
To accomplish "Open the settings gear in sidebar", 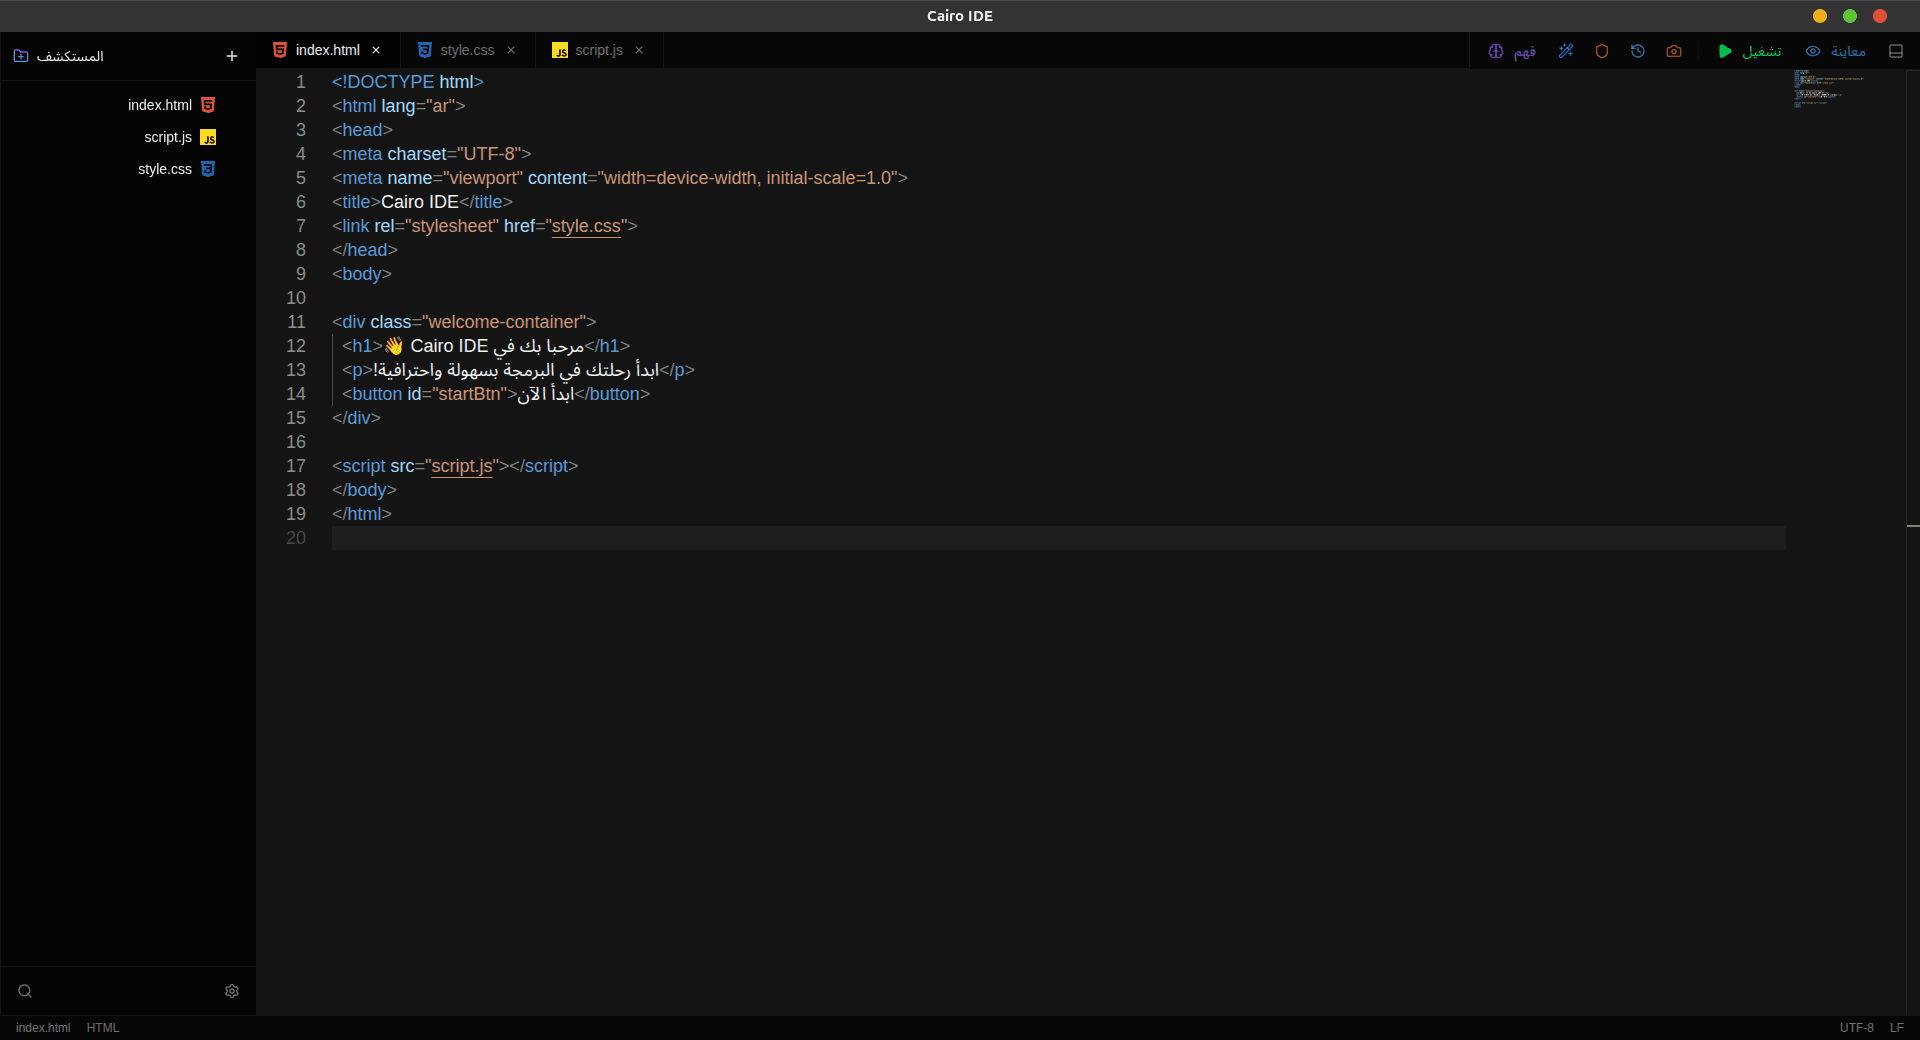I will coord(232,991).
